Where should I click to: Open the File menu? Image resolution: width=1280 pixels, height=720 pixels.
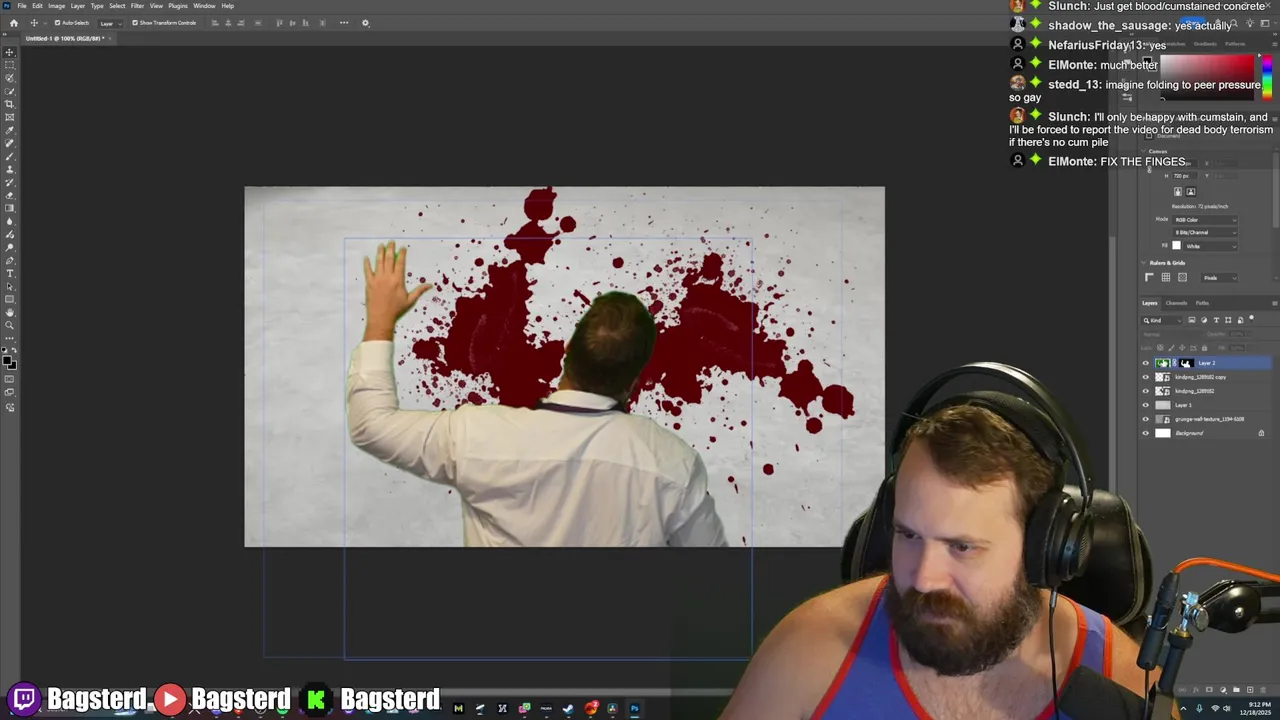pos(21,6)
